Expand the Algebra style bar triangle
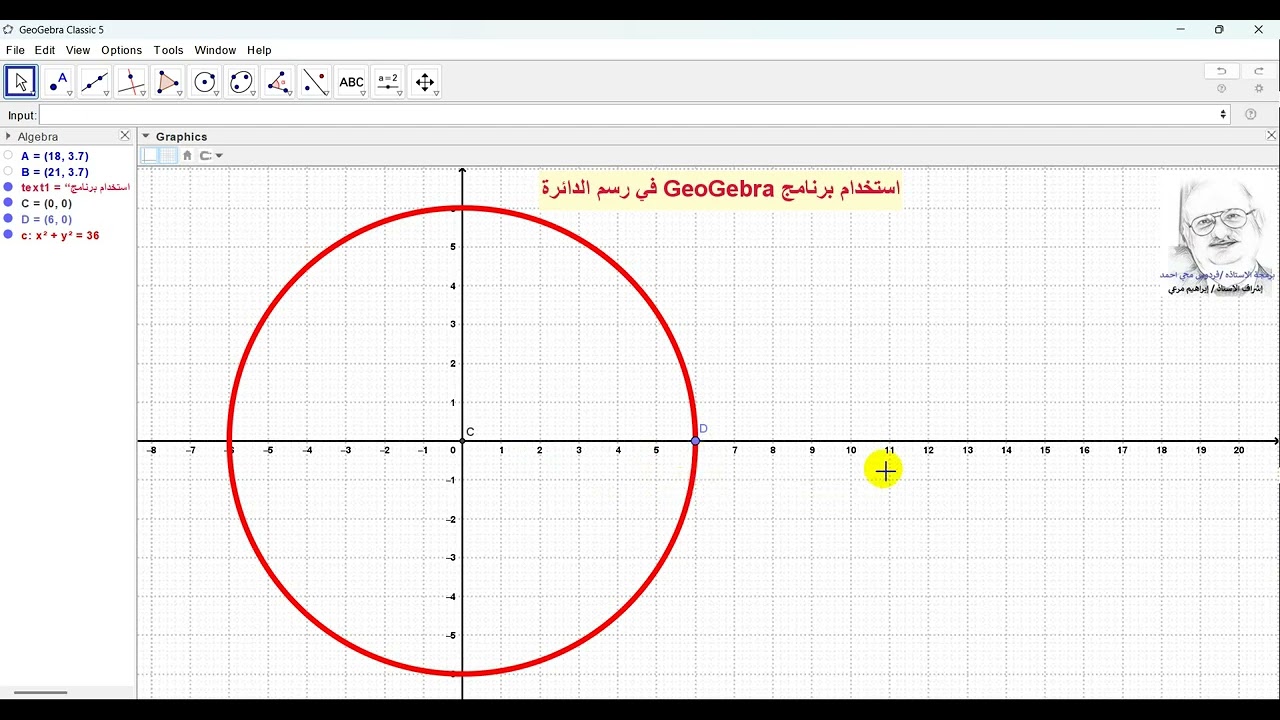The height and width of the screenshot is (720, 1280). 8,136
